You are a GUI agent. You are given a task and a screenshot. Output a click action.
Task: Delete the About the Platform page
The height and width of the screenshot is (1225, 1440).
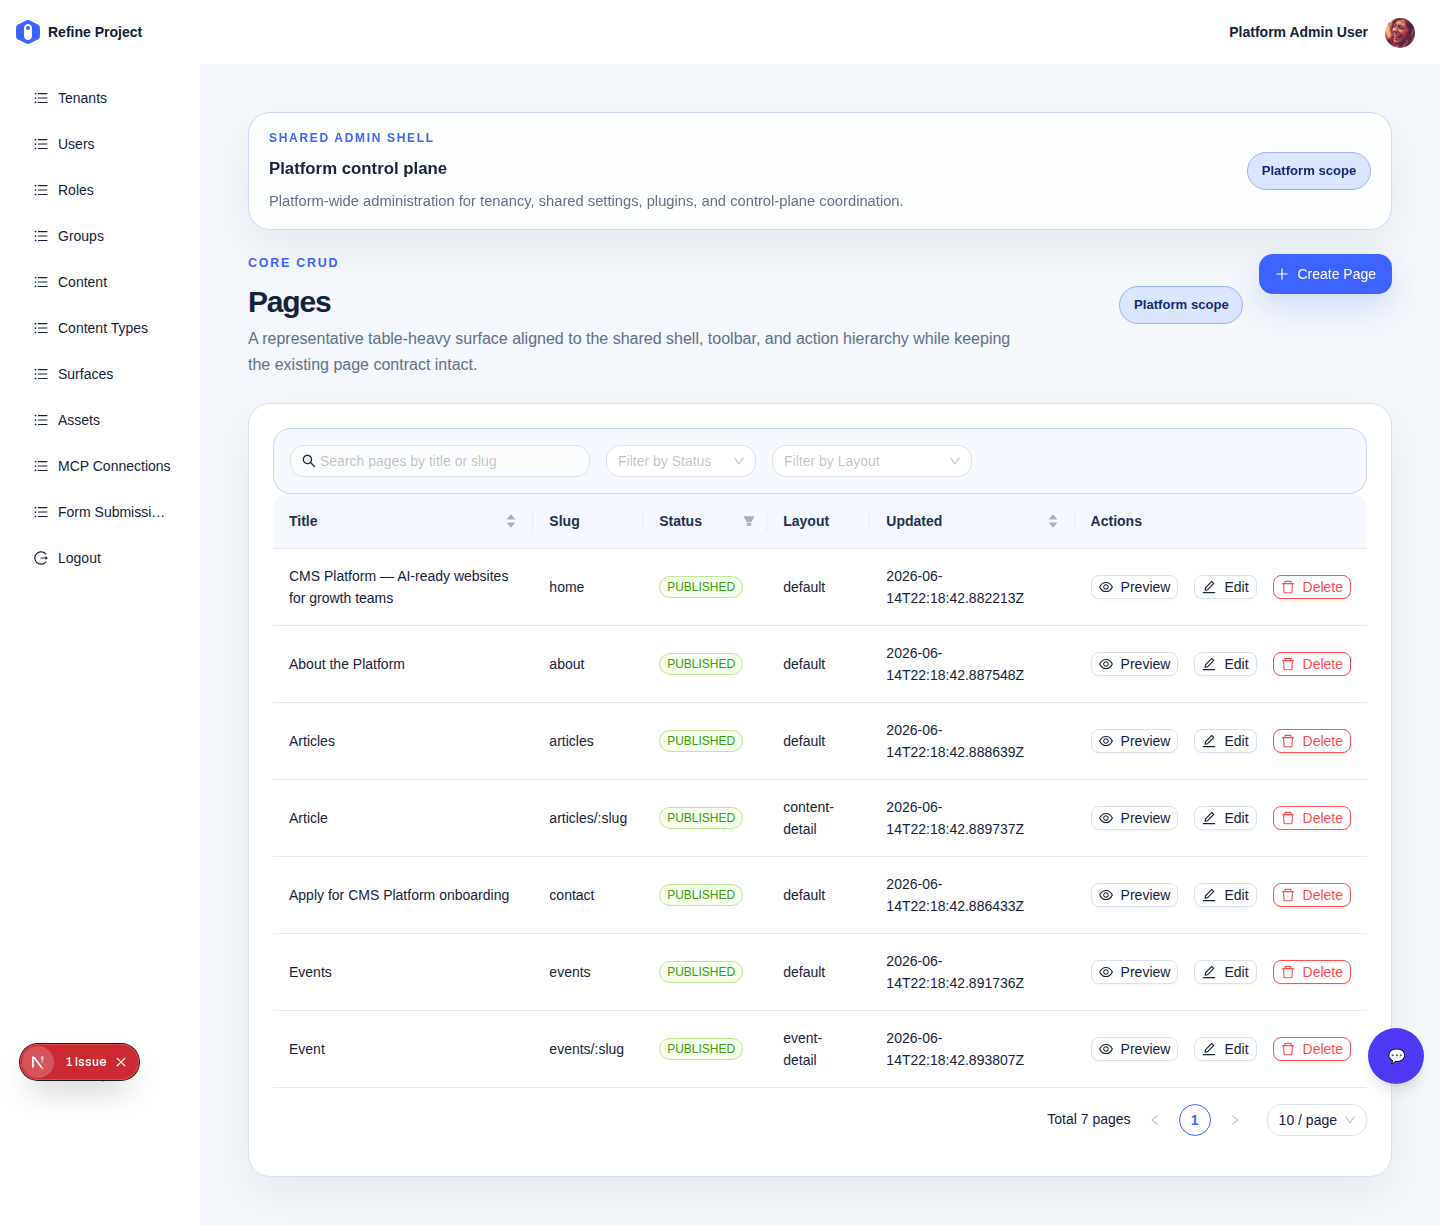point(1312,664)
